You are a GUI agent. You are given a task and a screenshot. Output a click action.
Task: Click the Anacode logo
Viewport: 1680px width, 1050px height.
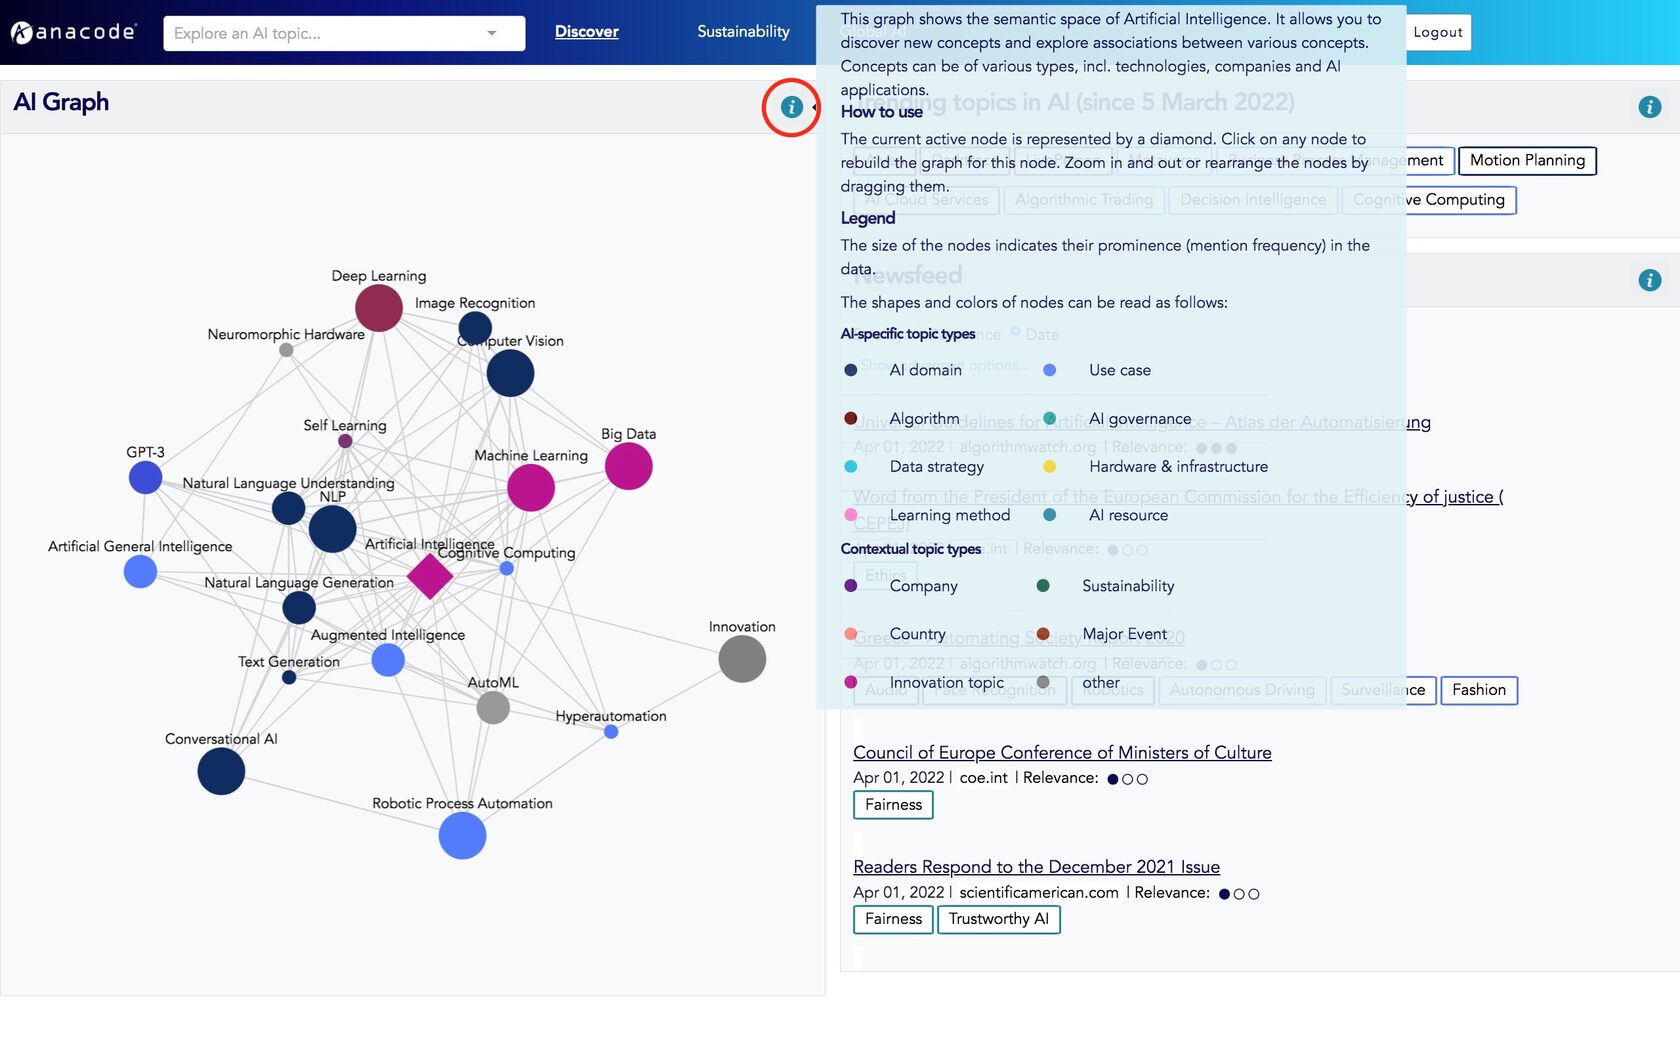[74, 32]
